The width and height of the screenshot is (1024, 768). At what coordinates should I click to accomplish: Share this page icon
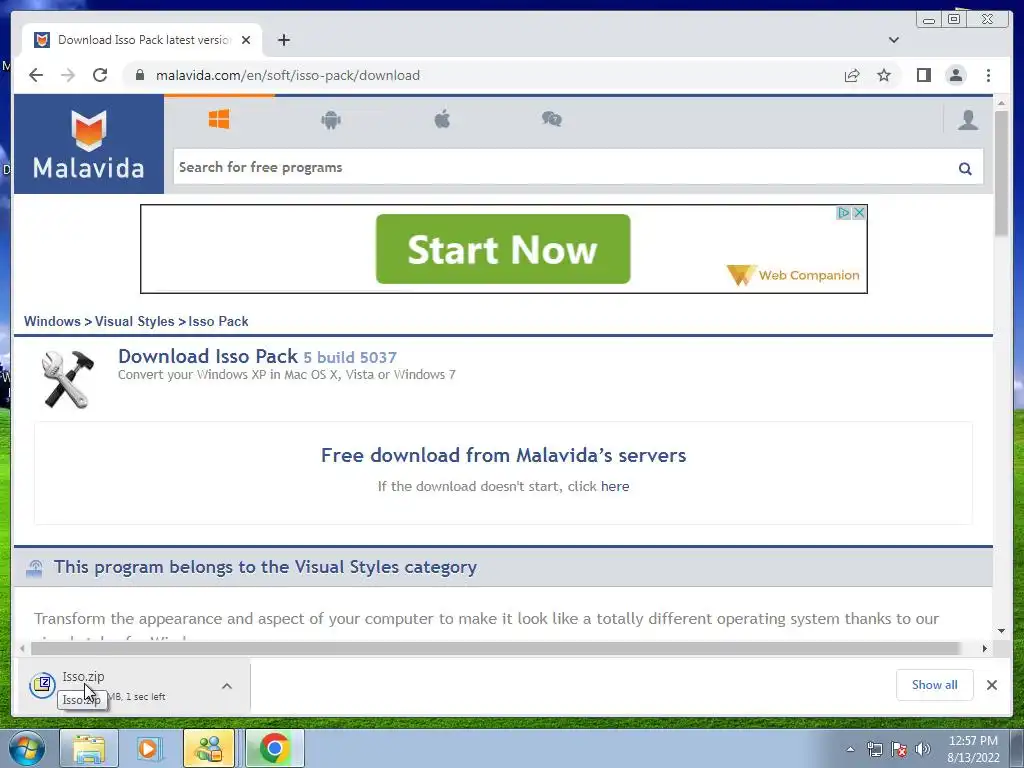click(852, 76)
